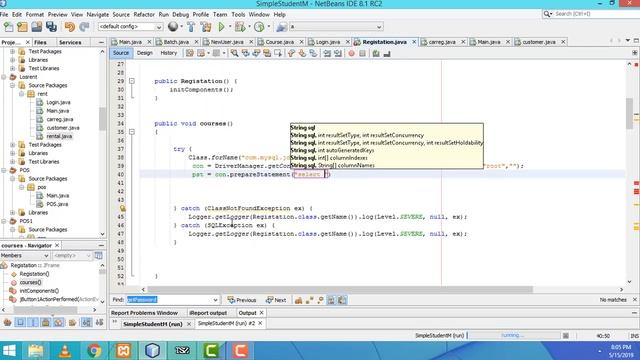Screen dimensions: 640x360
Task: Open the Find text history dropdown
Action: [215, 300]
